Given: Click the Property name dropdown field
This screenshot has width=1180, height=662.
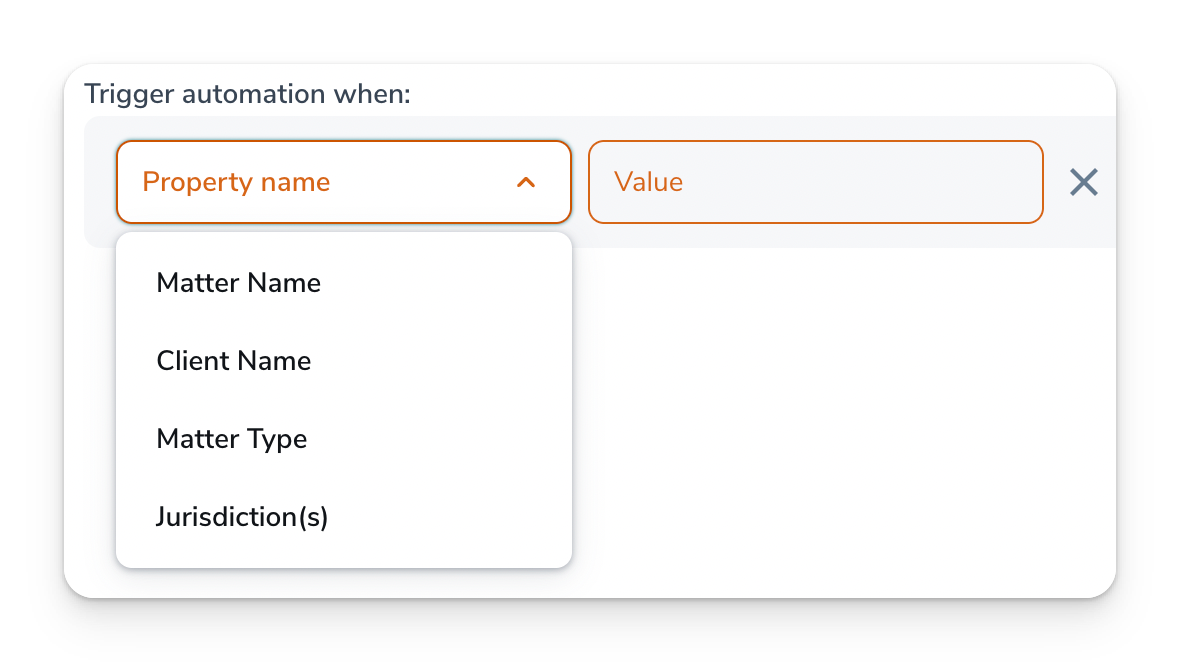Looking at the screenshot, I should tap(343, 182).
